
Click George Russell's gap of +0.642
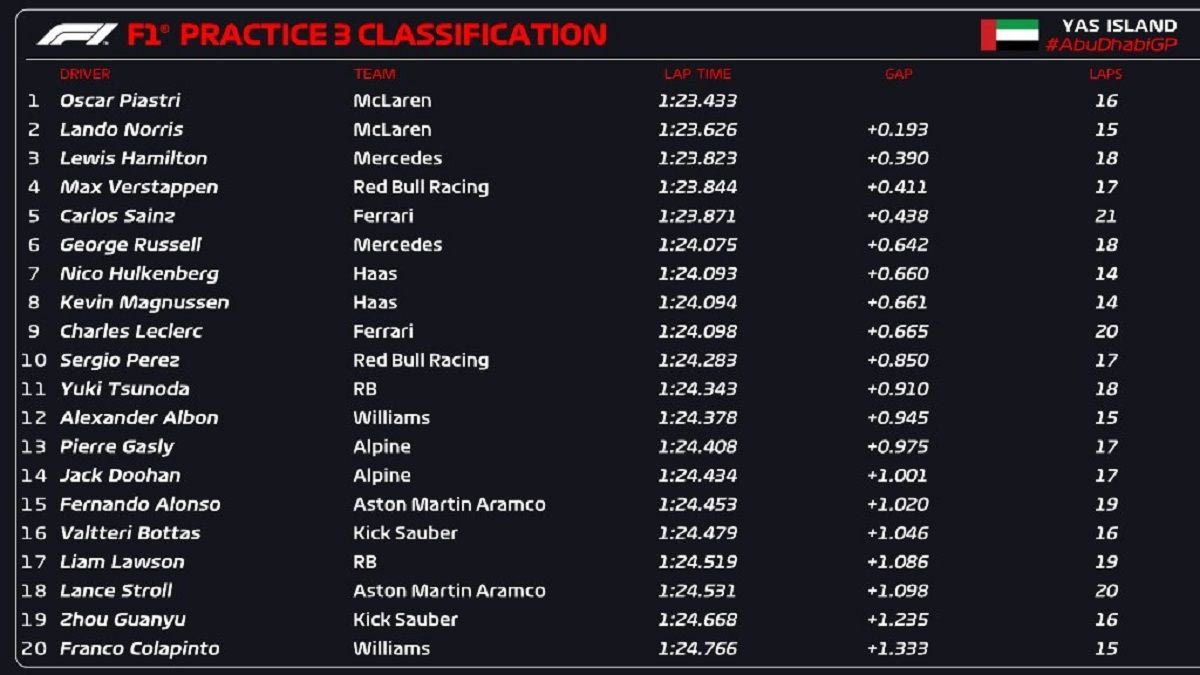[897, 245]
